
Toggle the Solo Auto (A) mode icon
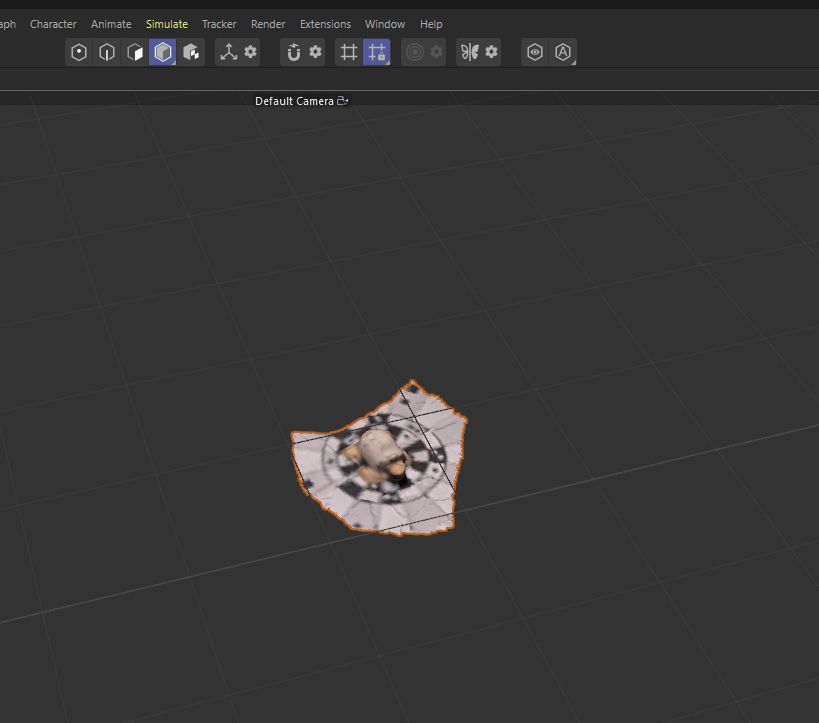pos(563,52)
